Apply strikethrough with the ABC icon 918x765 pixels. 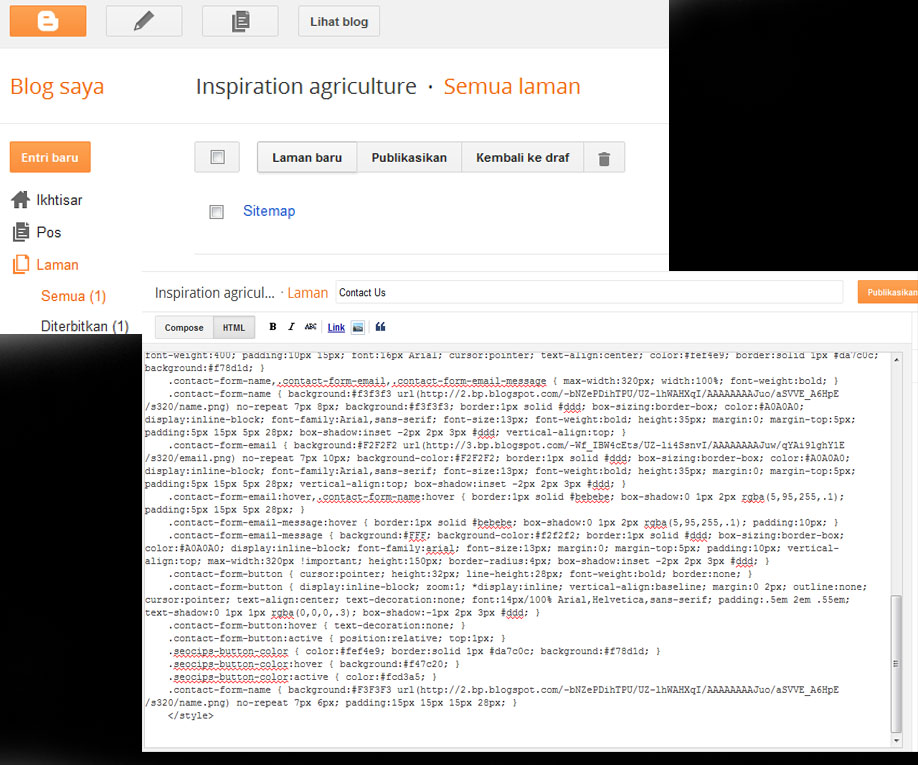pos(311,327)
